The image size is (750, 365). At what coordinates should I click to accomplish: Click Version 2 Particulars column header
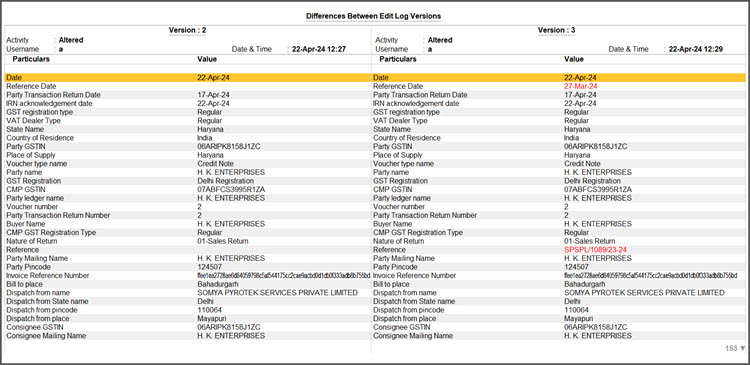pos(31,59)
